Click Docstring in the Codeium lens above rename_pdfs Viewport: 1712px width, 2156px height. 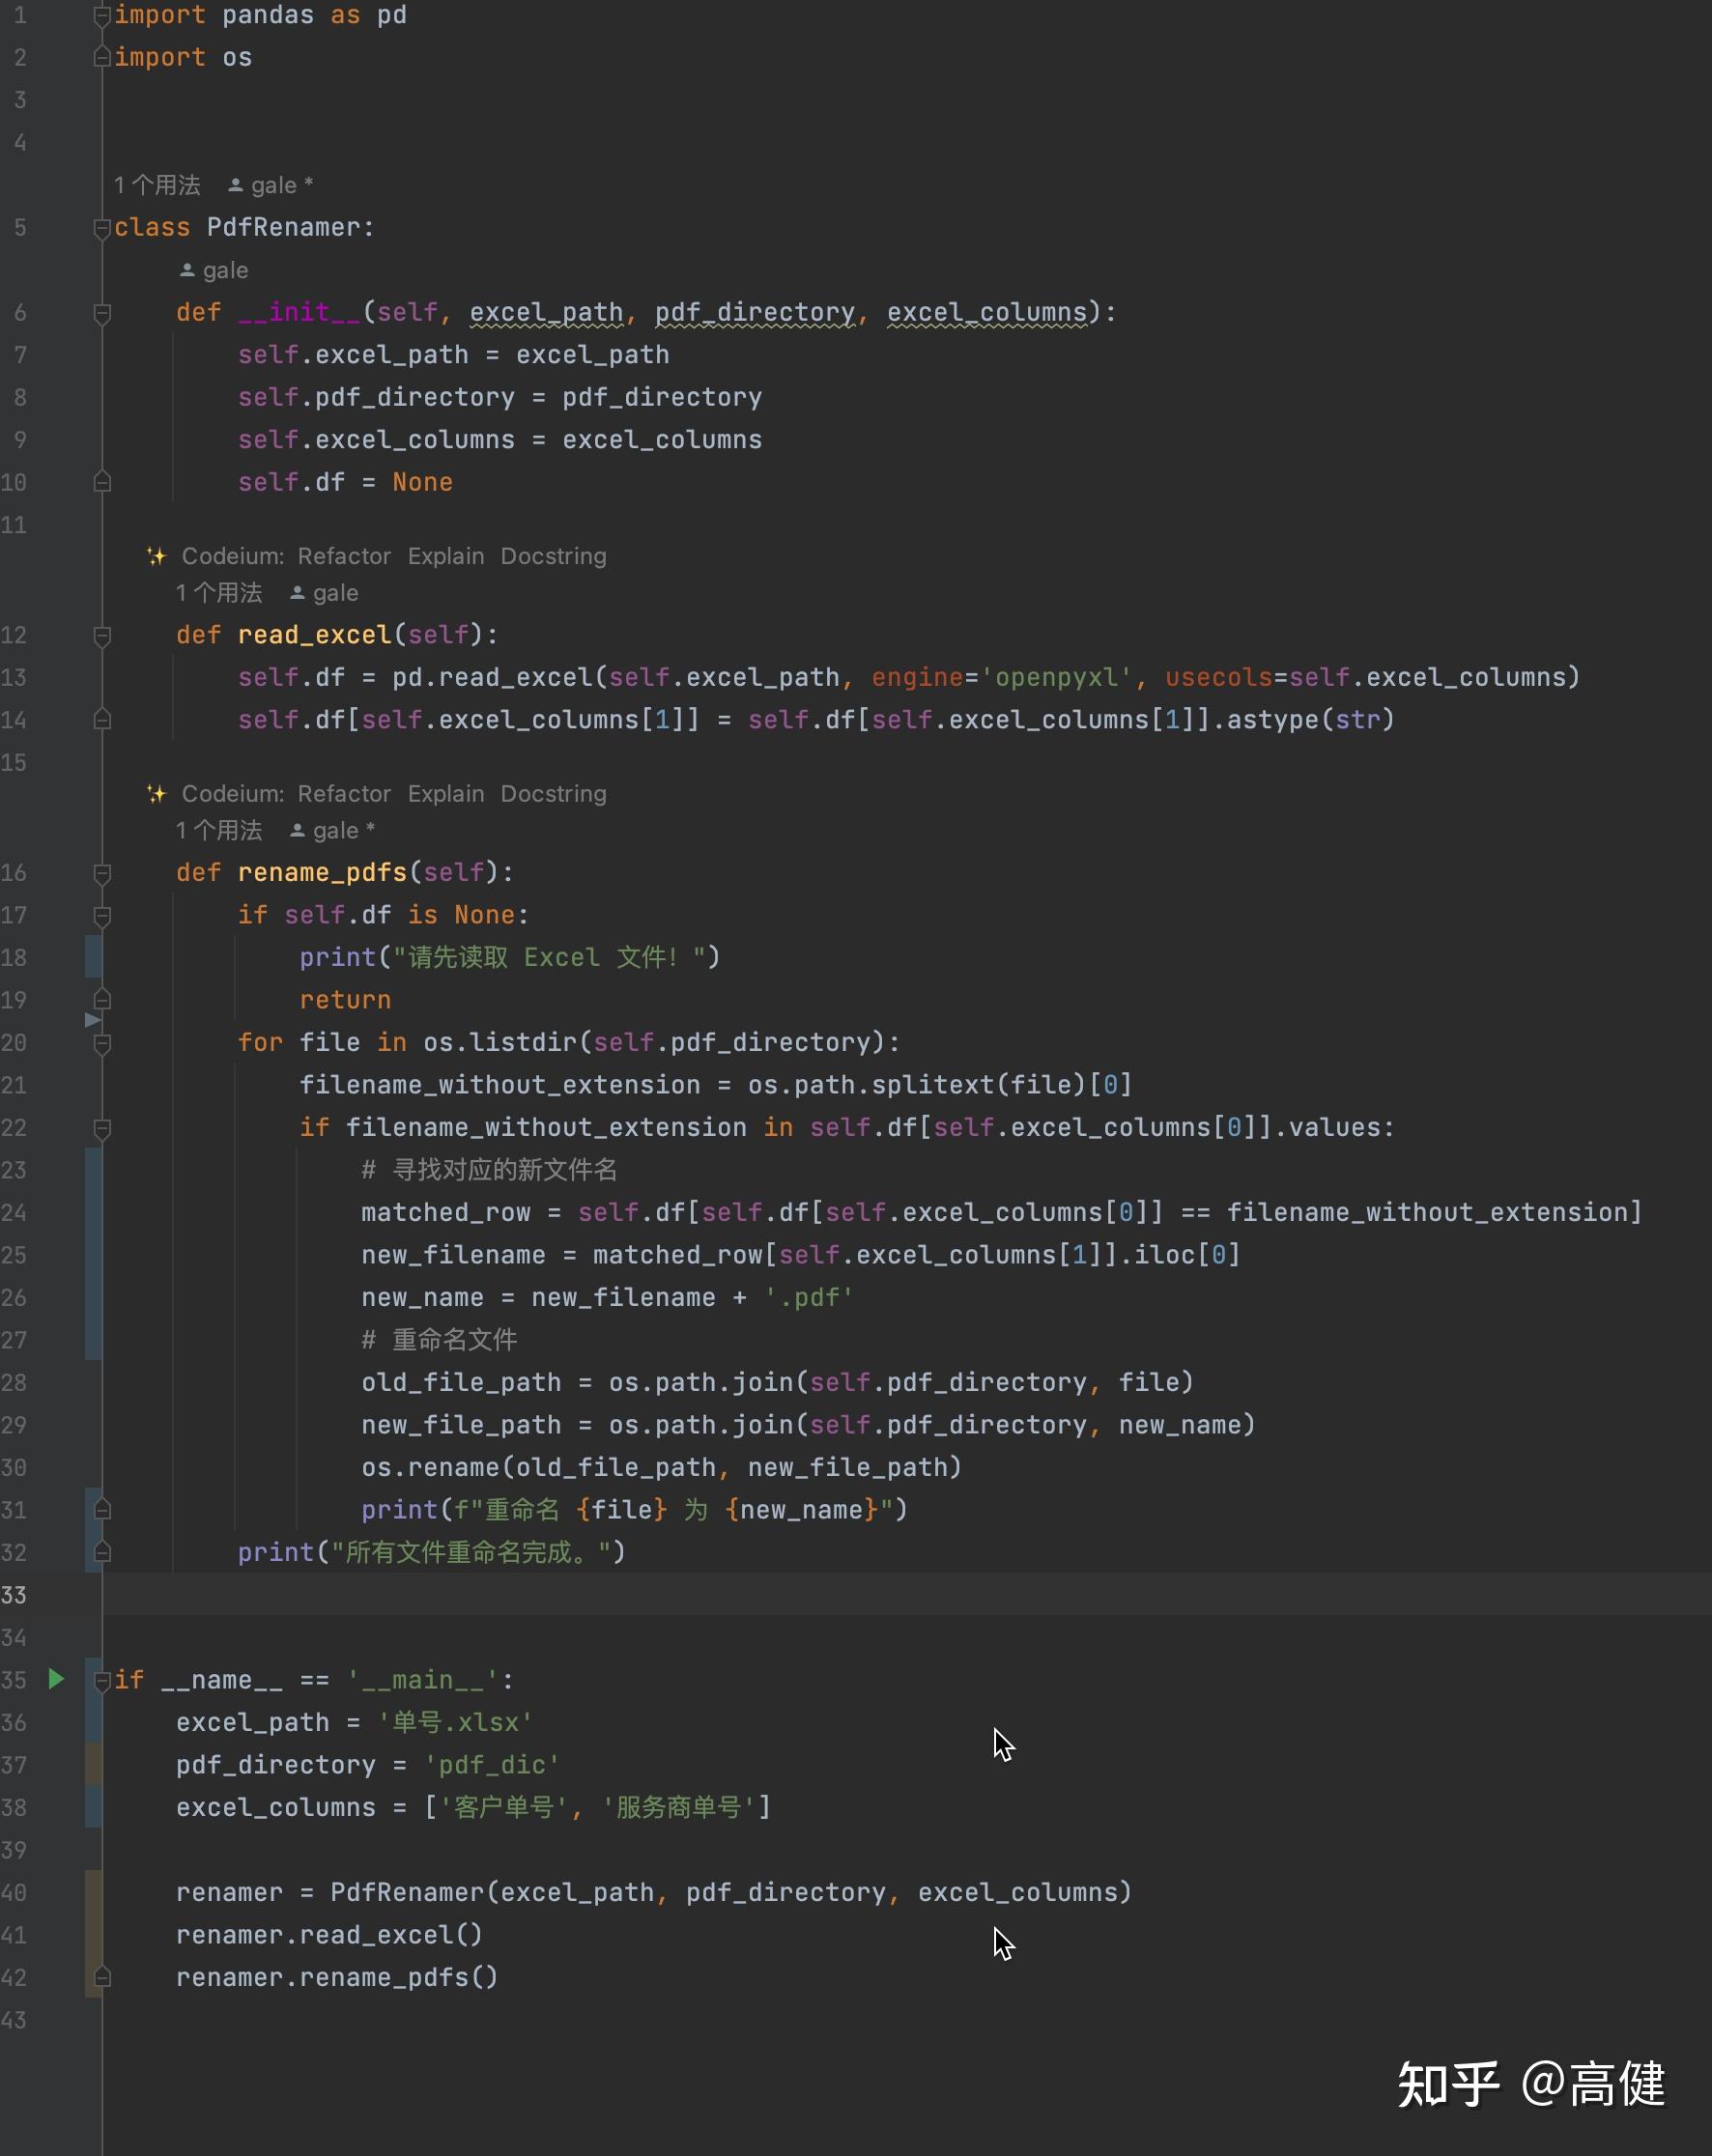554,794
